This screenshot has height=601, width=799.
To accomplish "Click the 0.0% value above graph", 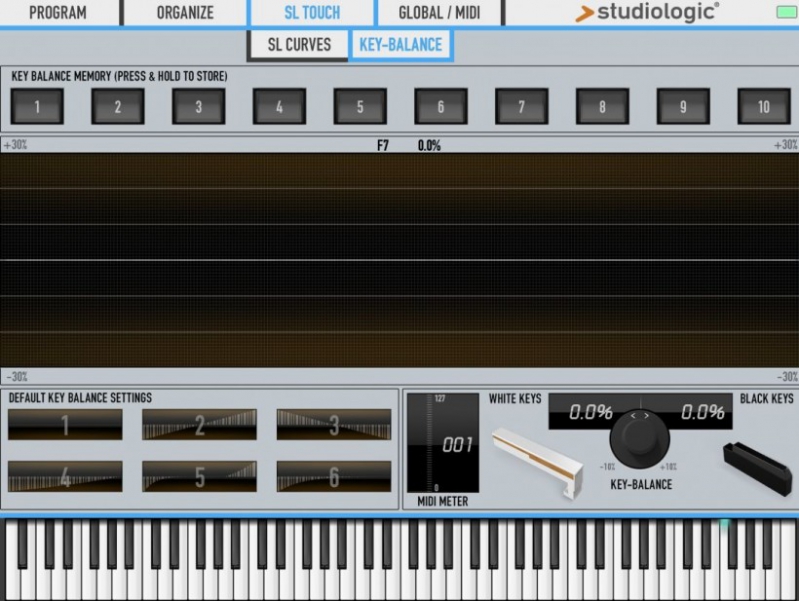I will point(429,146).
